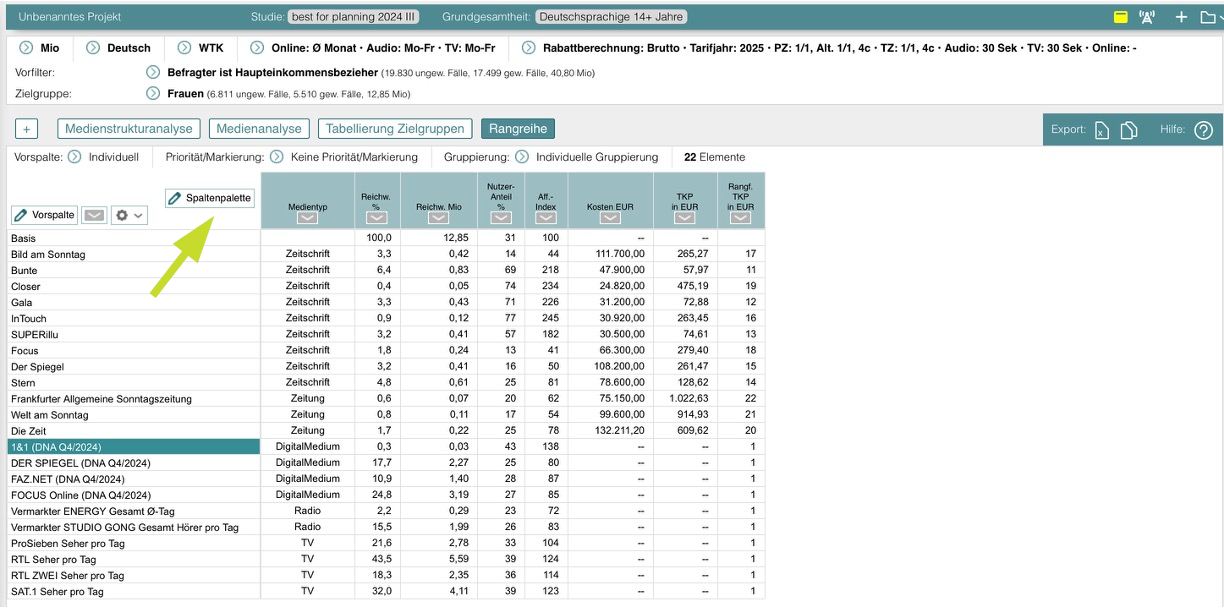Screen dimensions: 1224x608
Task: Switch to Medienstrukturanalyse tab
Action: (x=129, y=129)
